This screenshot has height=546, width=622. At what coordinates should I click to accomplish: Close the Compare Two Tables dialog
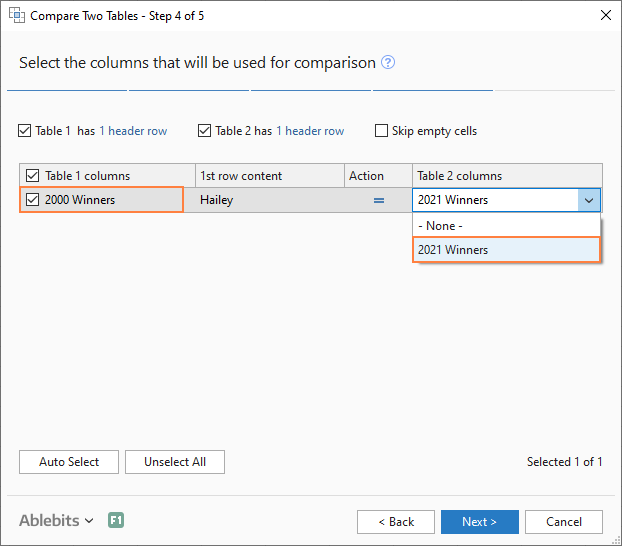(x=605, y=16)
